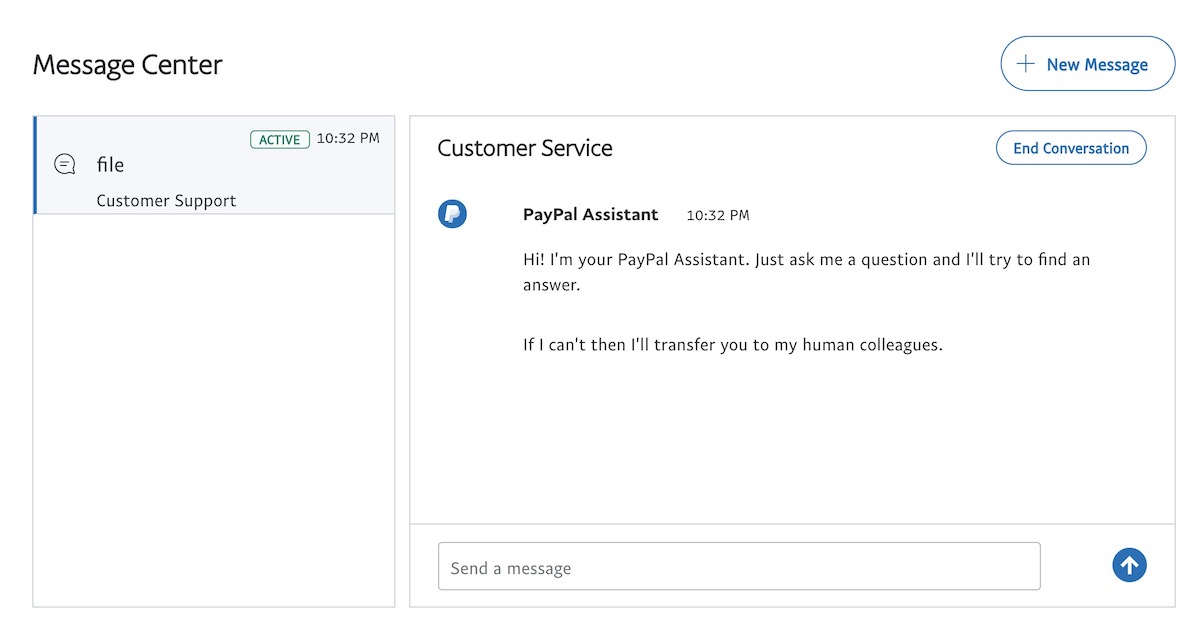
Task: Click the blank chat area above the input
Action: pos(790,440)
